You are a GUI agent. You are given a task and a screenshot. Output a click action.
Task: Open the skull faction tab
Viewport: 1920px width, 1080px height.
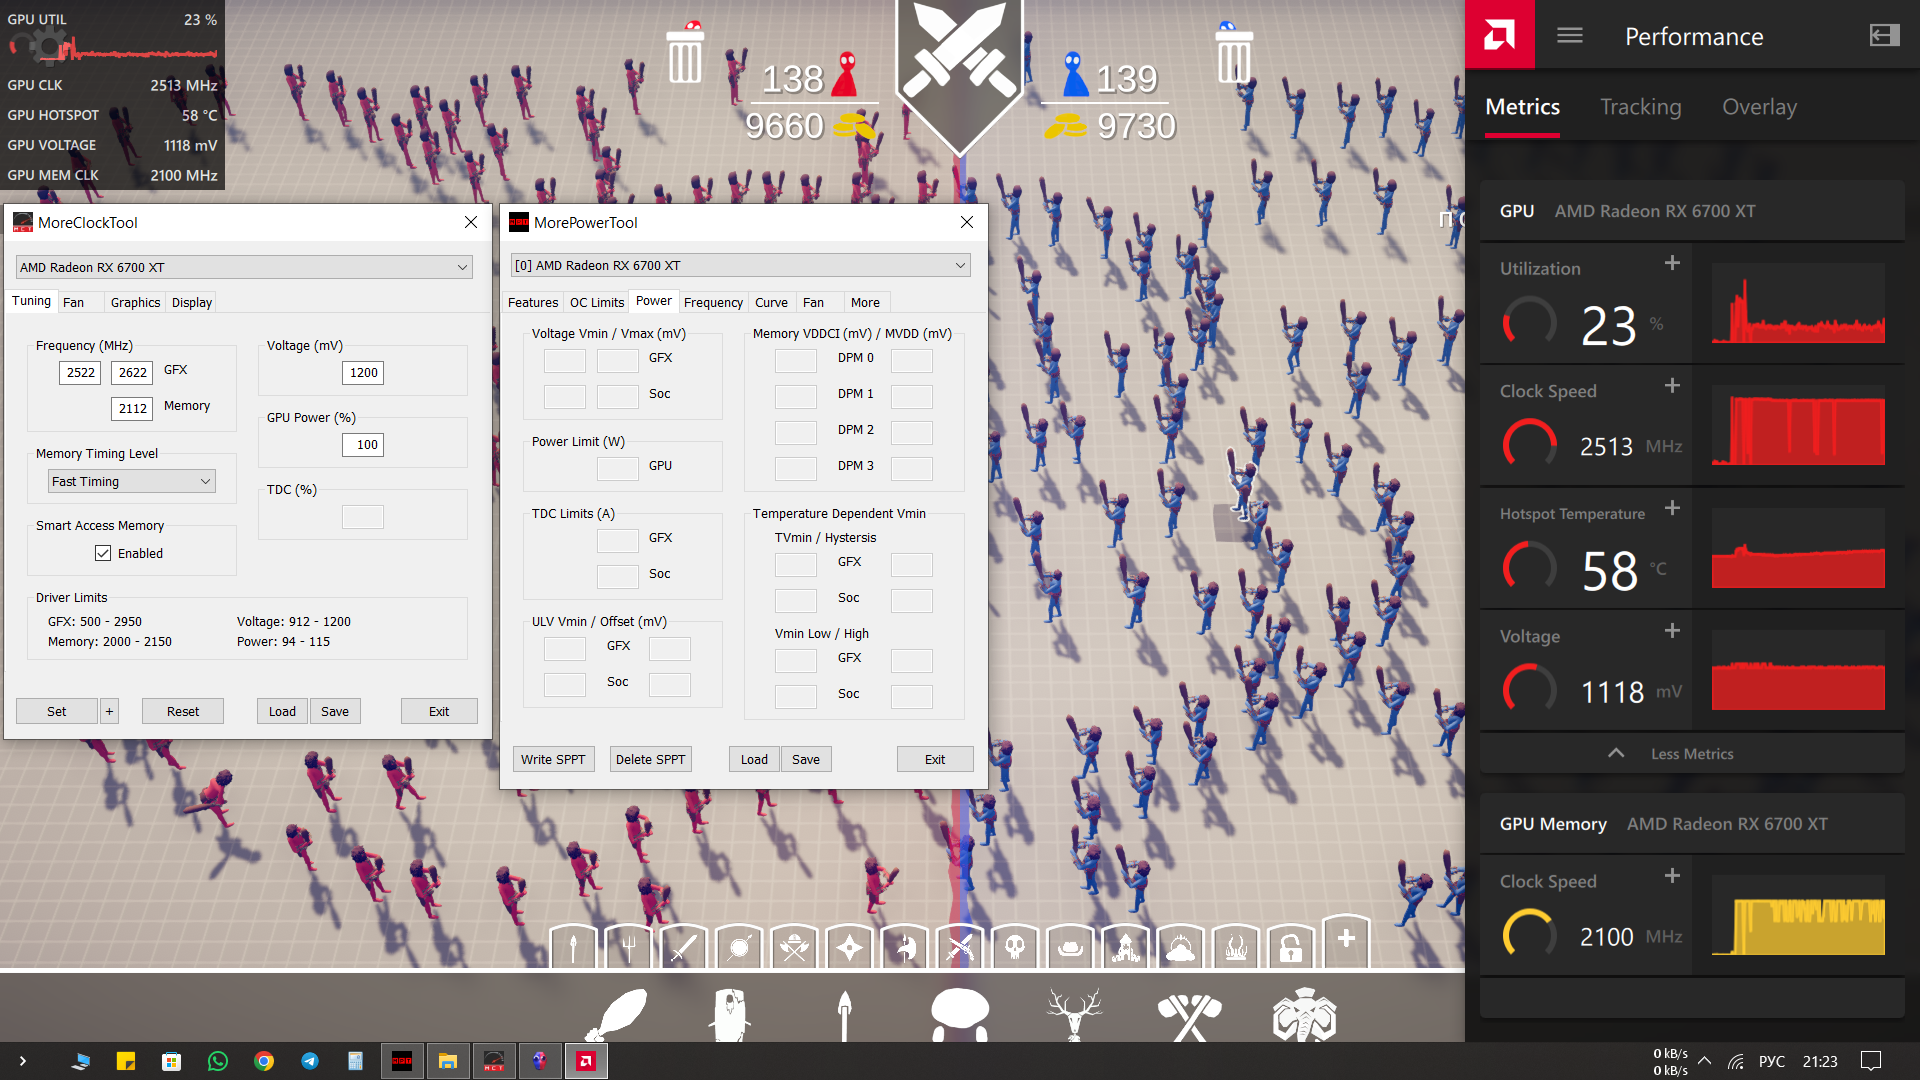(1015, 946)
